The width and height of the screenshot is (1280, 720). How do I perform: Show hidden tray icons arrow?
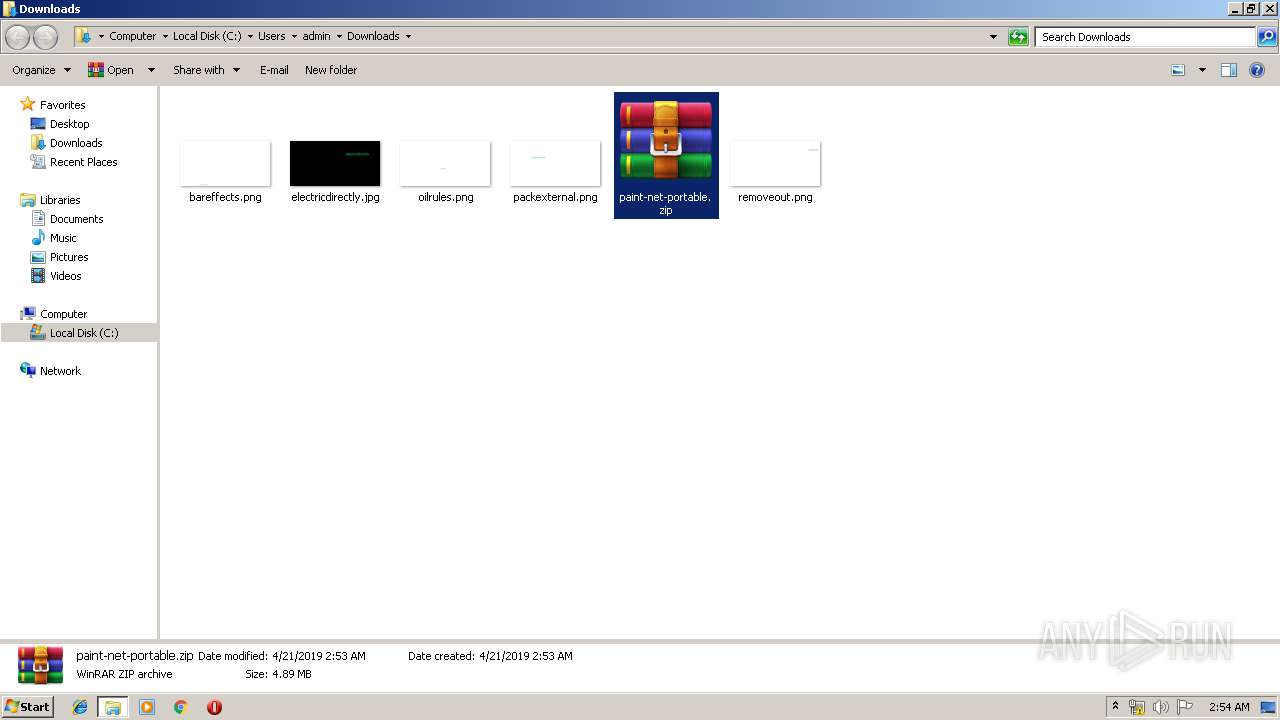[1116, 707]
